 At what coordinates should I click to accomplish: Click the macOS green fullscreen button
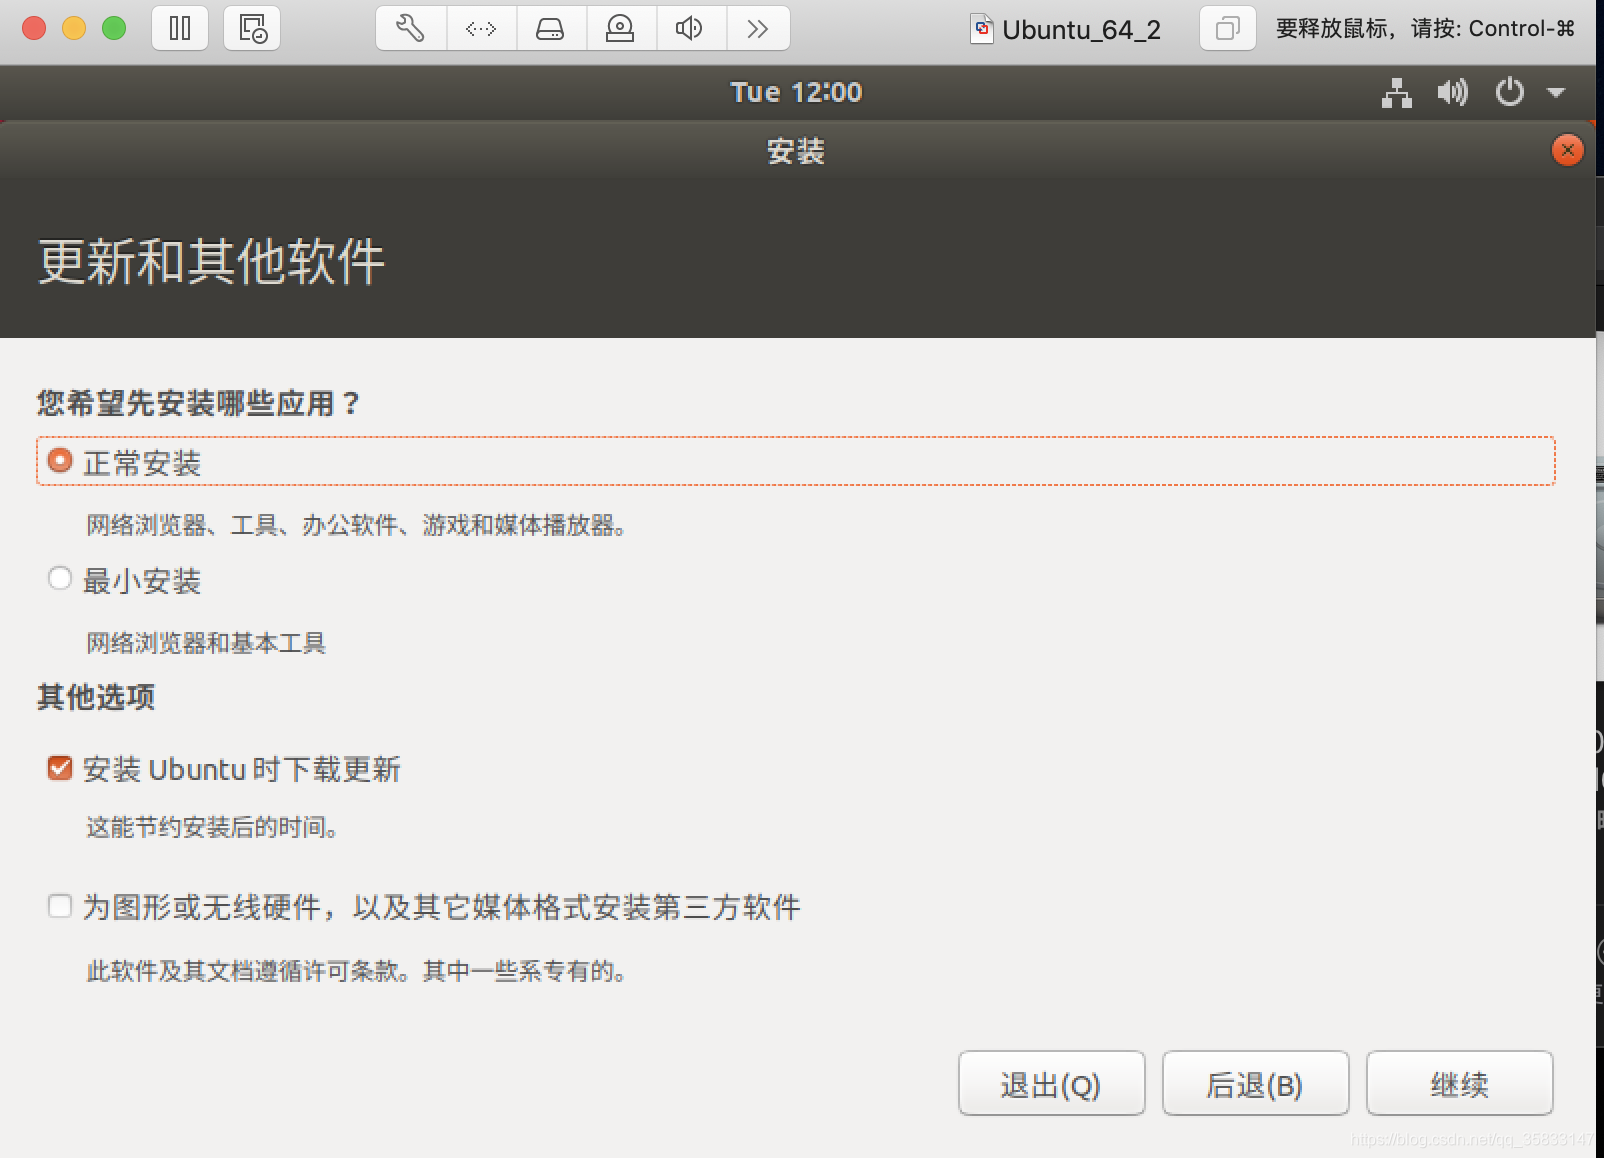114,28
